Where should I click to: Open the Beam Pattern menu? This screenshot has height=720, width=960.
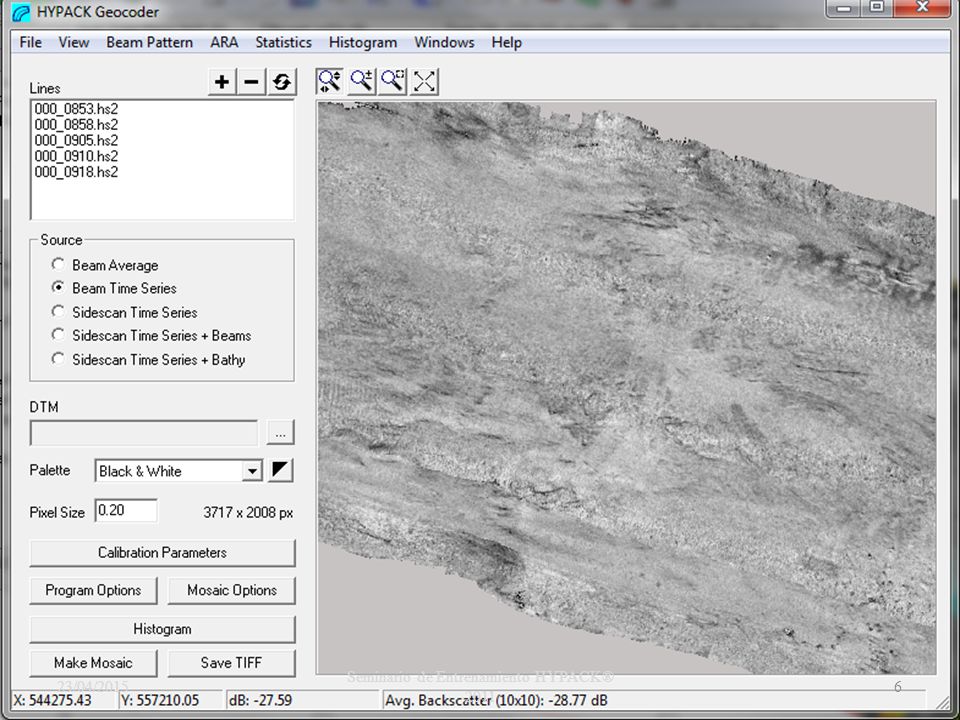click(149, 42)
